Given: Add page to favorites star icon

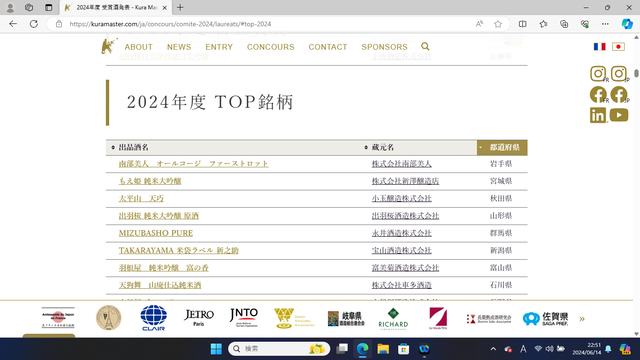Looking at the screenshot, I should coord(498,24).
